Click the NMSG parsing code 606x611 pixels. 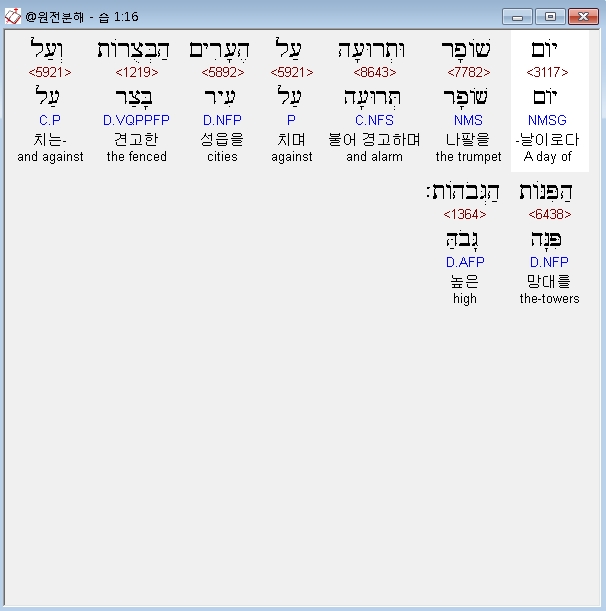[x=547, y=120]
